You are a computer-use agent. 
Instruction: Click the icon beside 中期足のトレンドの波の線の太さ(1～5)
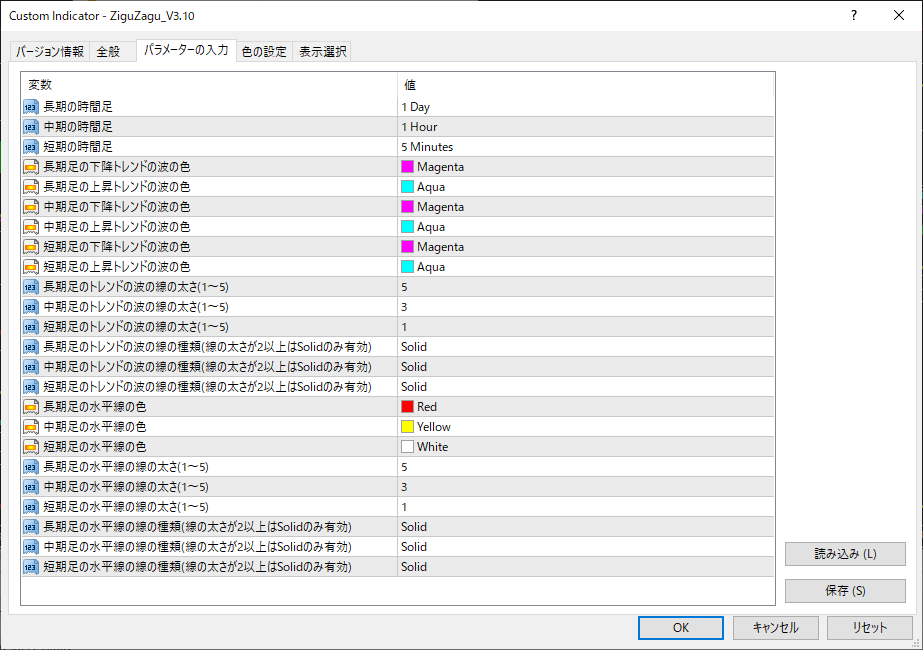[x=31, y=307]
